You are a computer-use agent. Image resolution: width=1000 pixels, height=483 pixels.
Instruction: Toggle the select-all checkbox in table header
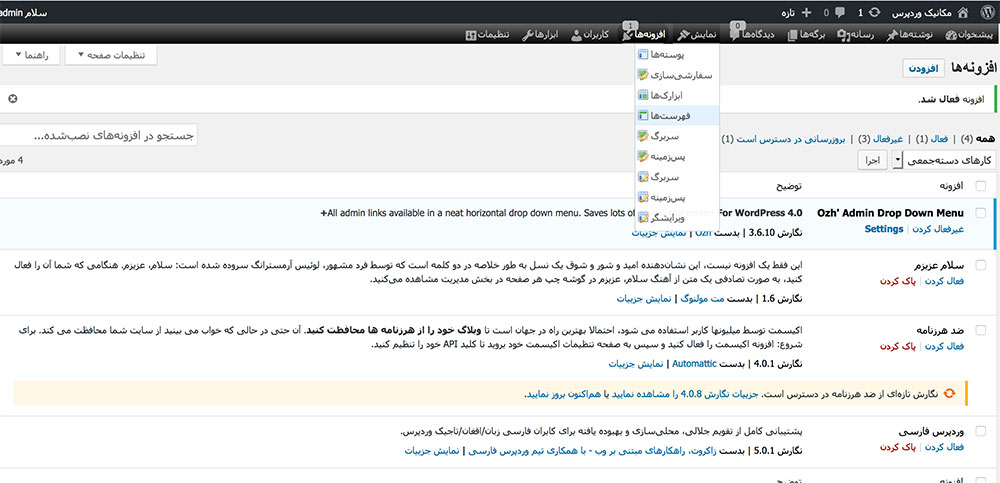coord(980,186)
